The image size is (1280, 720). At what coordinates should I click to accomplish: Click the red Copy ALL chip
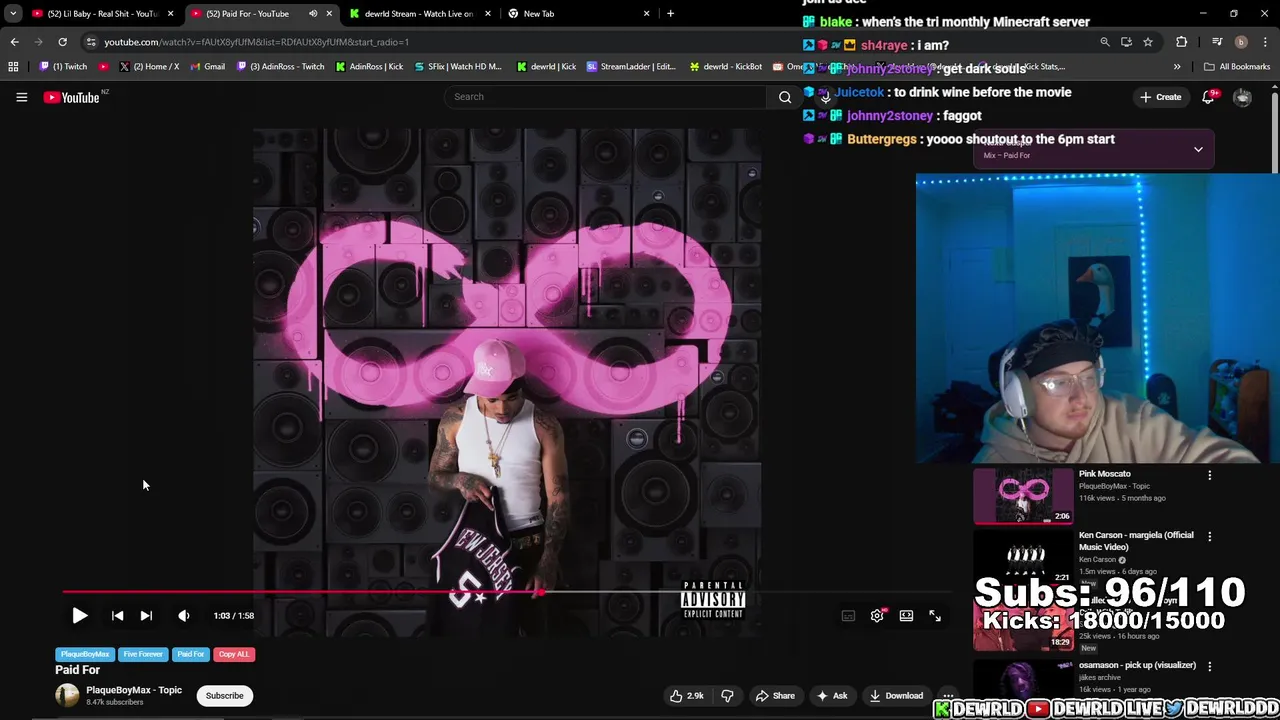click(x=234, y=654)
